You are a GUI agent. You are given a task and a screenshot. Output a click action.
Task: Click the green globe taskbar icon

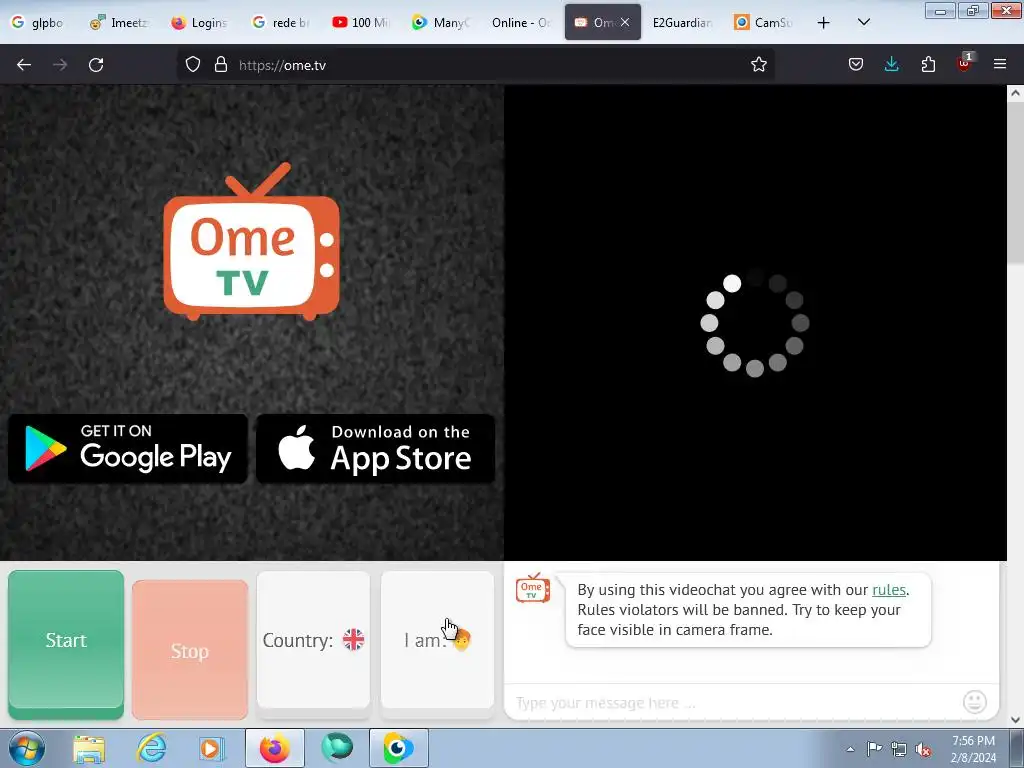337,748
